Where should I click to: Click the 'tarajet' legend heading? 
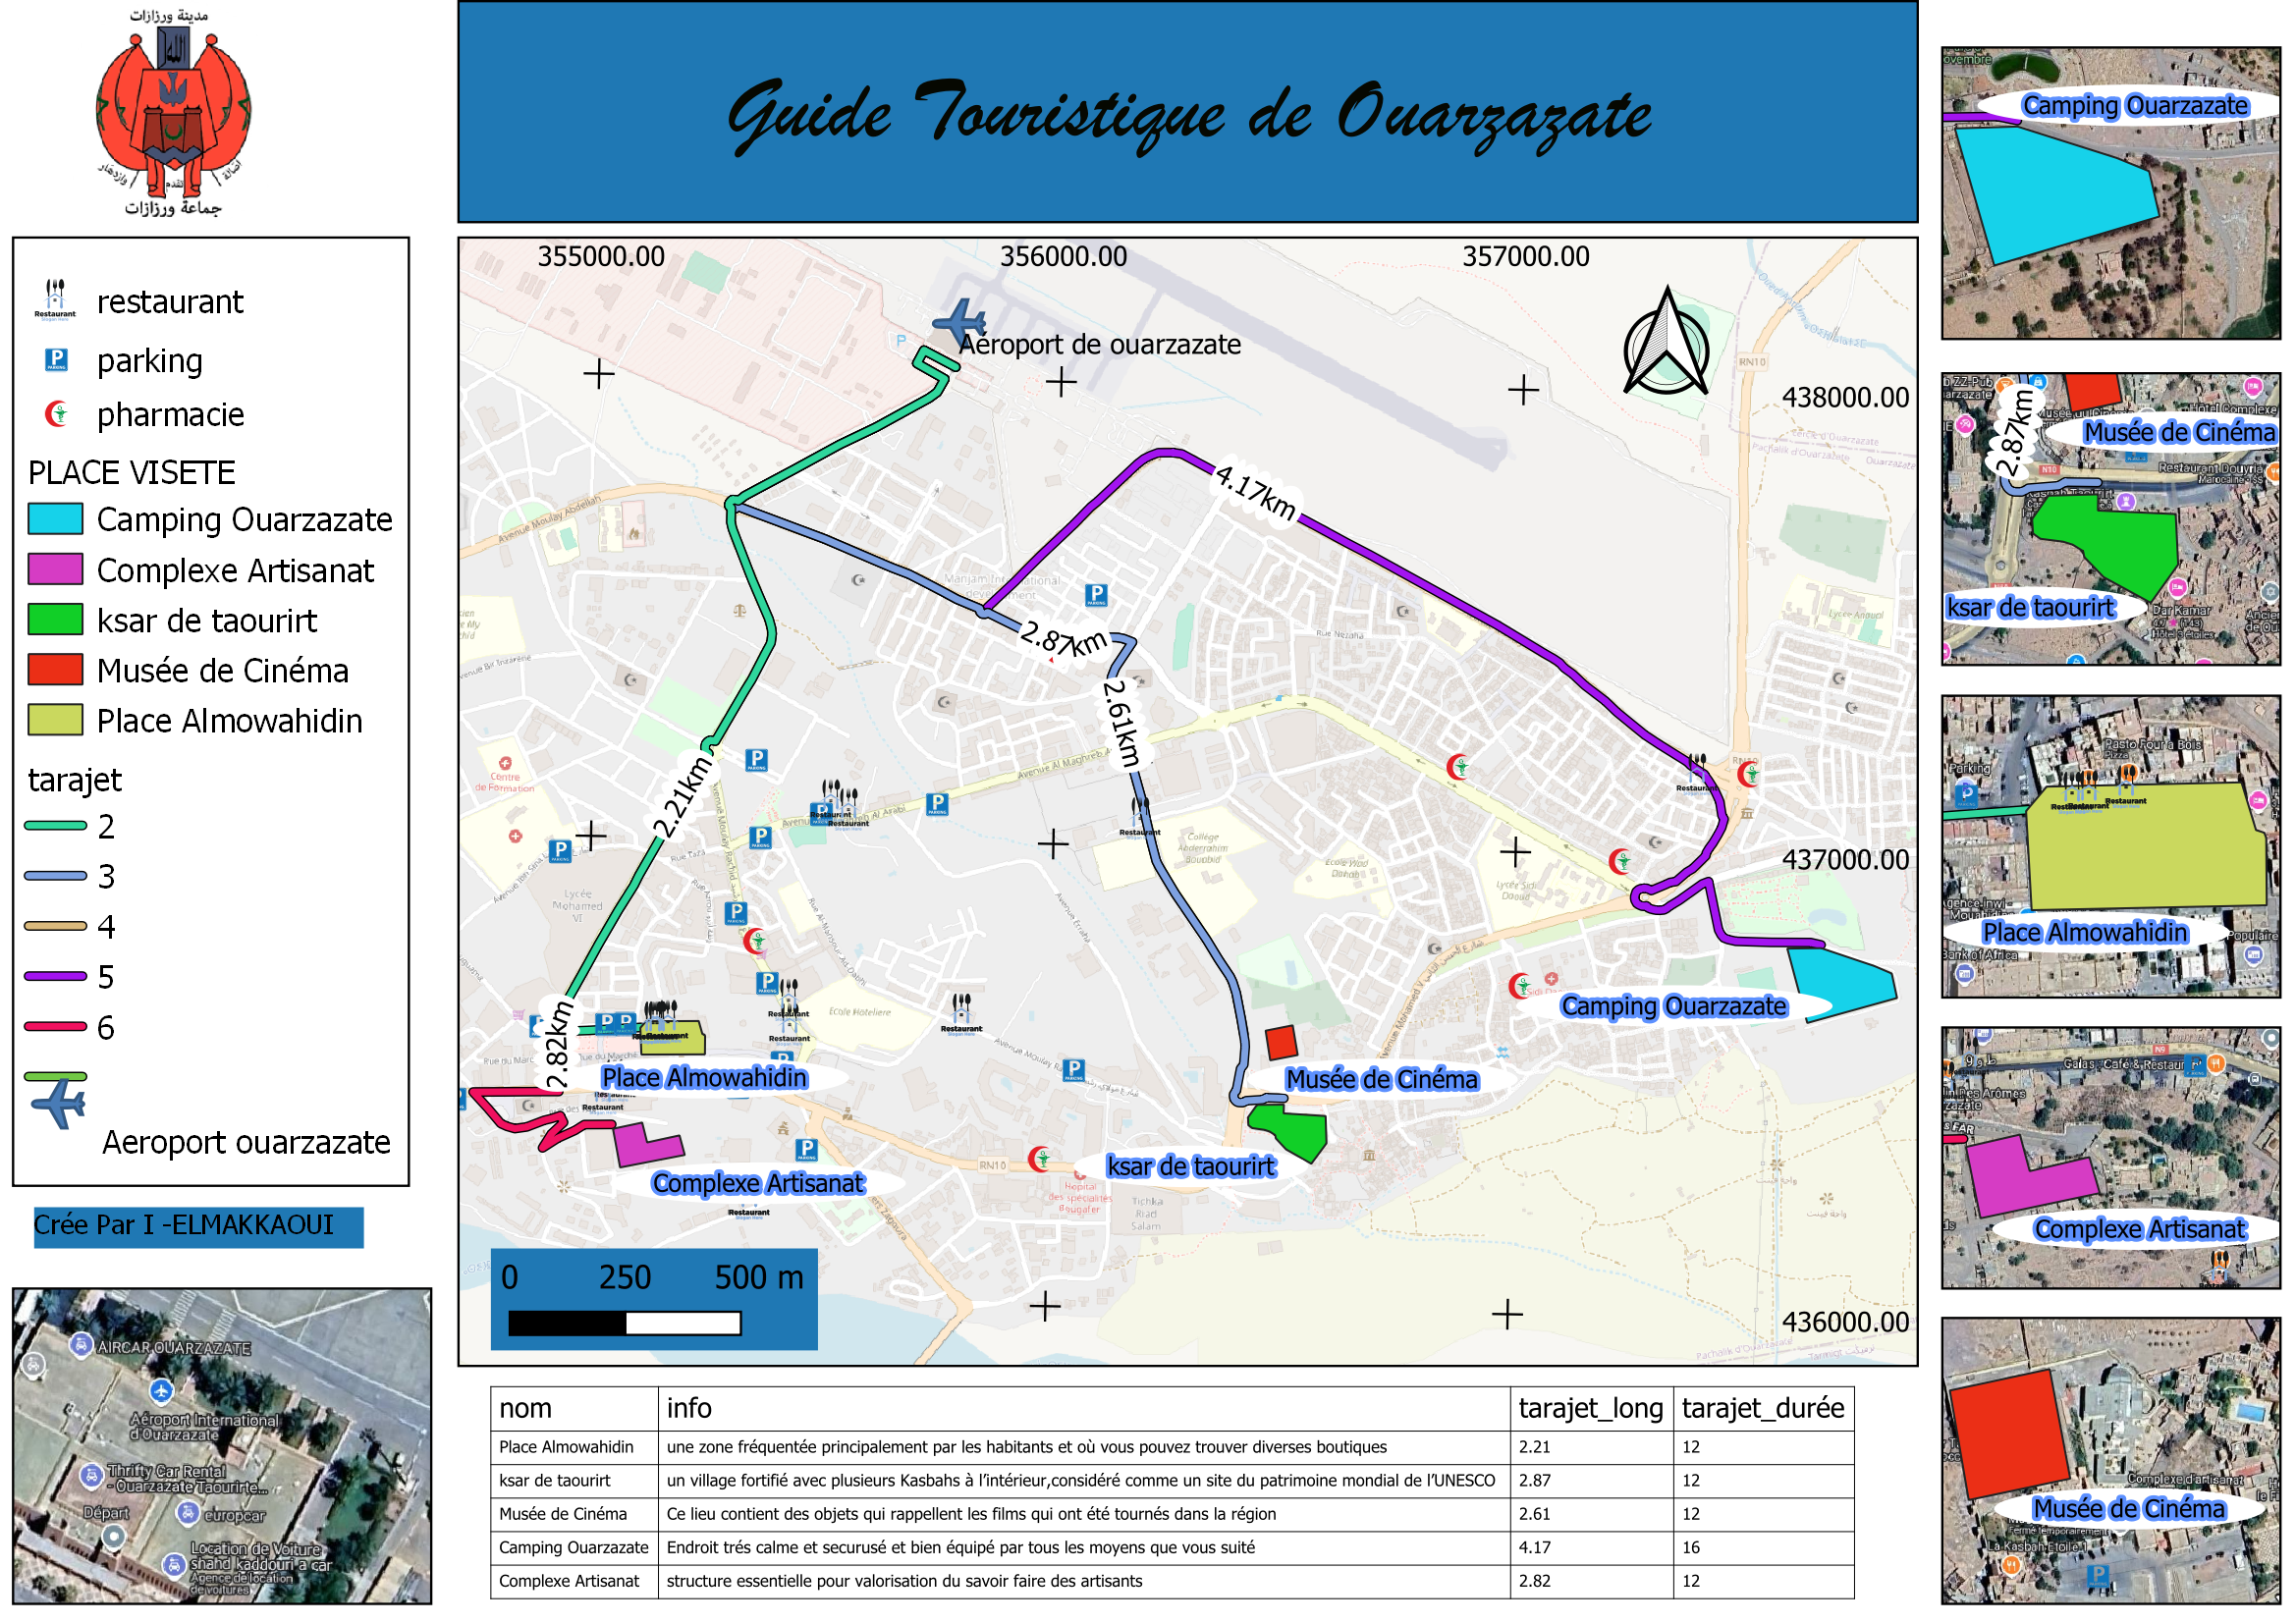[75, 780]
